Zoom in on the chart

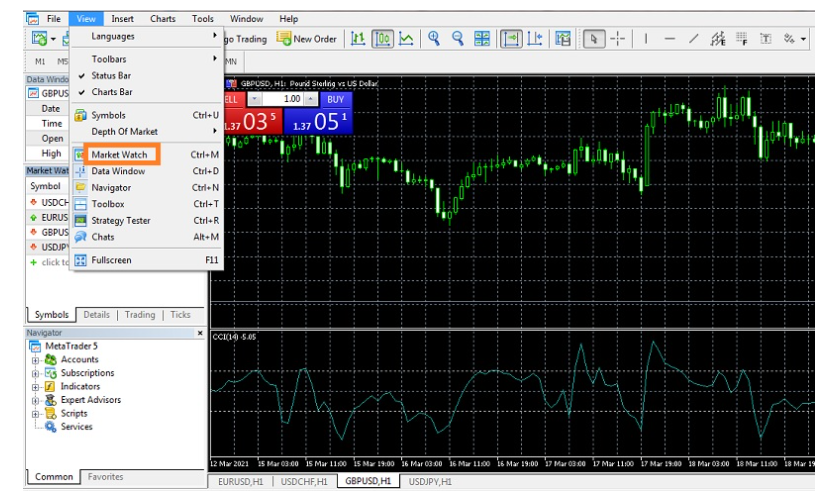click(434, 39)
